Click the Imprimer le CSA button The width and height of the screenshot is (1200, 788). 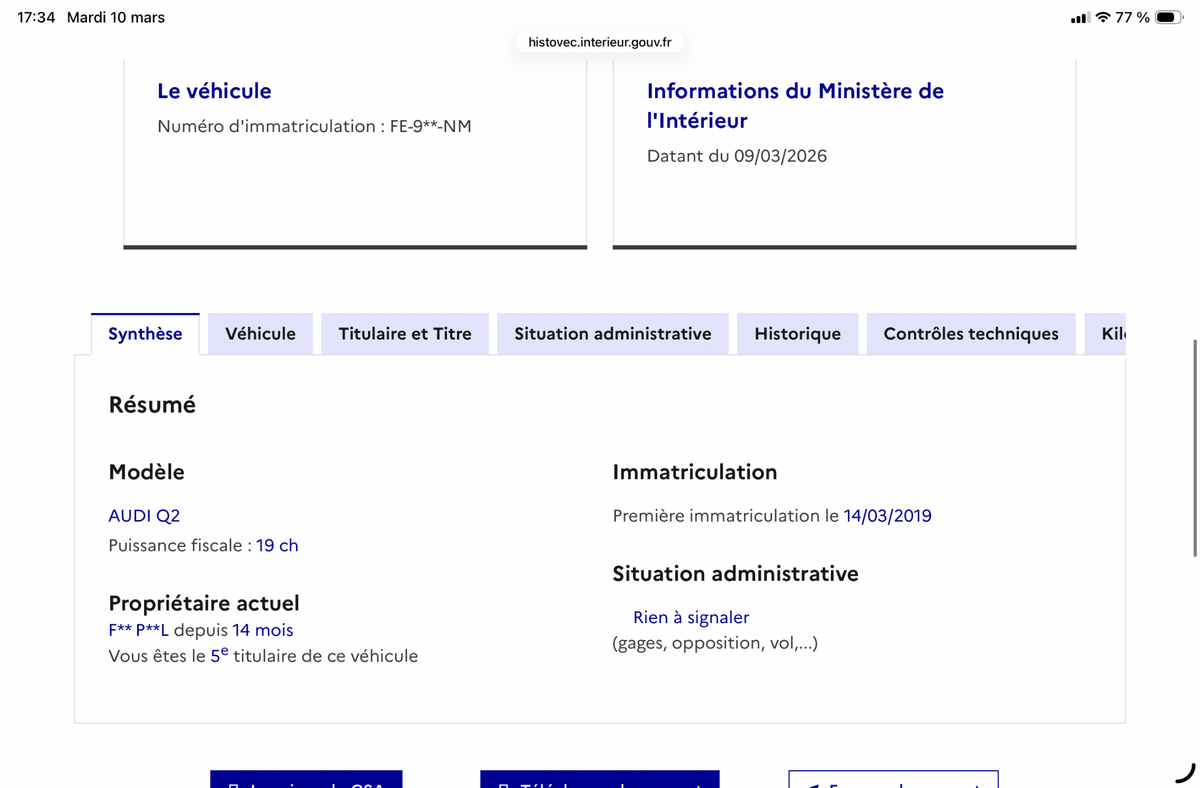pyautogui.click(x=306, y=779)
